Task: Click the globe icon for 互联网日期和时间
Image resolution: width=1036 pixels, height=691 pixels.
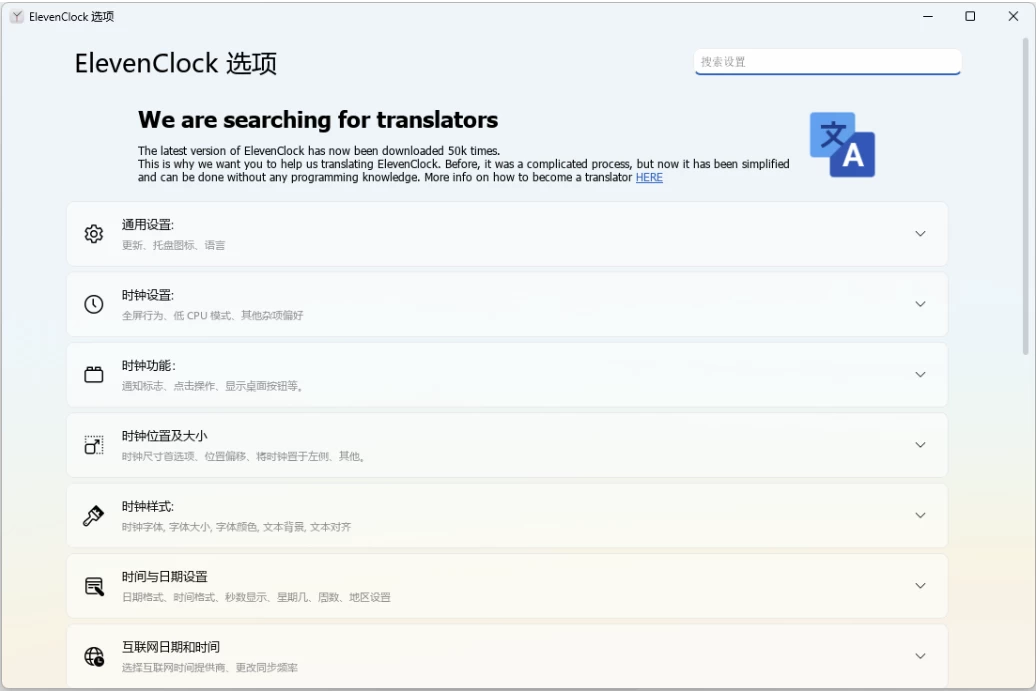Action: coord(94,657)
